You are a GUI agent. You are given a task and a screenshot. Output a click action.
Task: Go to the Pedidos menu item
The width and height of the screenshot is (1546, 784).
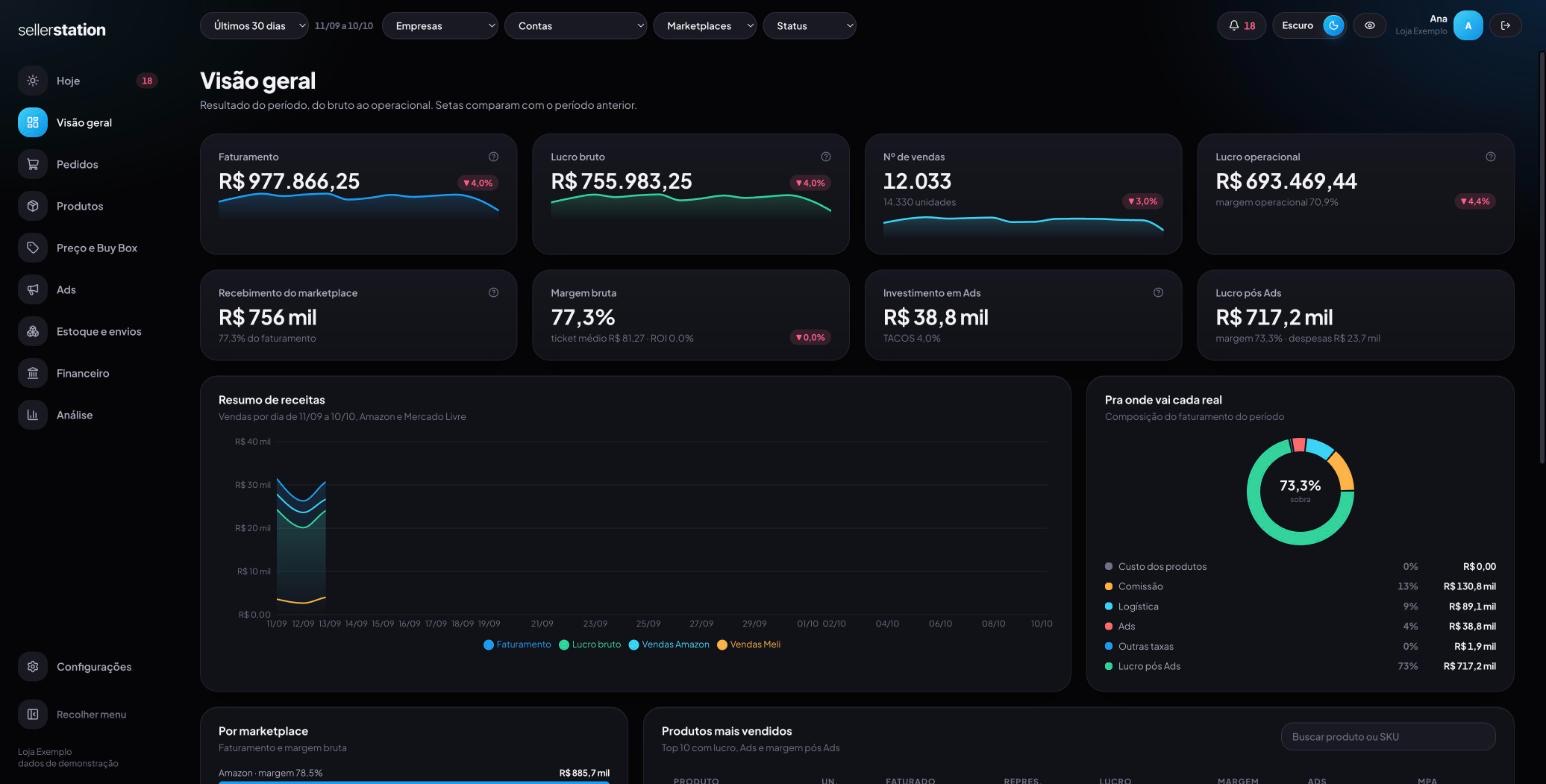tap(77, 165)
